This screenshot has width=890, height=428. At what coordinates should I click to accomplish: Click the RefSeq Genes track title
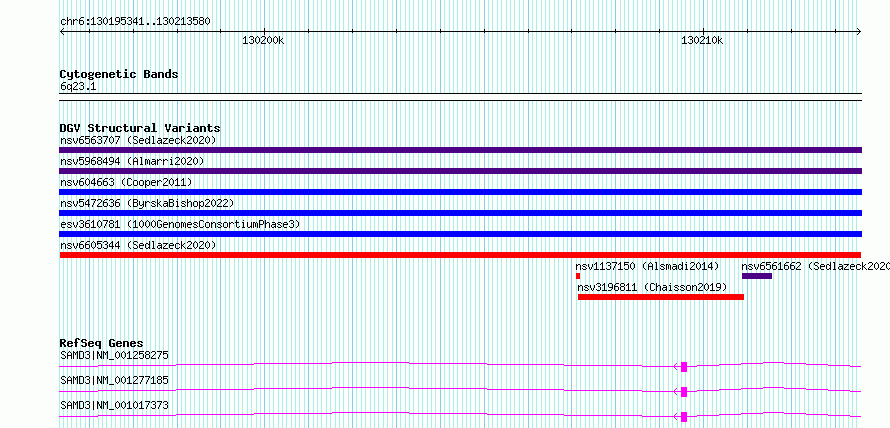[101, 343]
